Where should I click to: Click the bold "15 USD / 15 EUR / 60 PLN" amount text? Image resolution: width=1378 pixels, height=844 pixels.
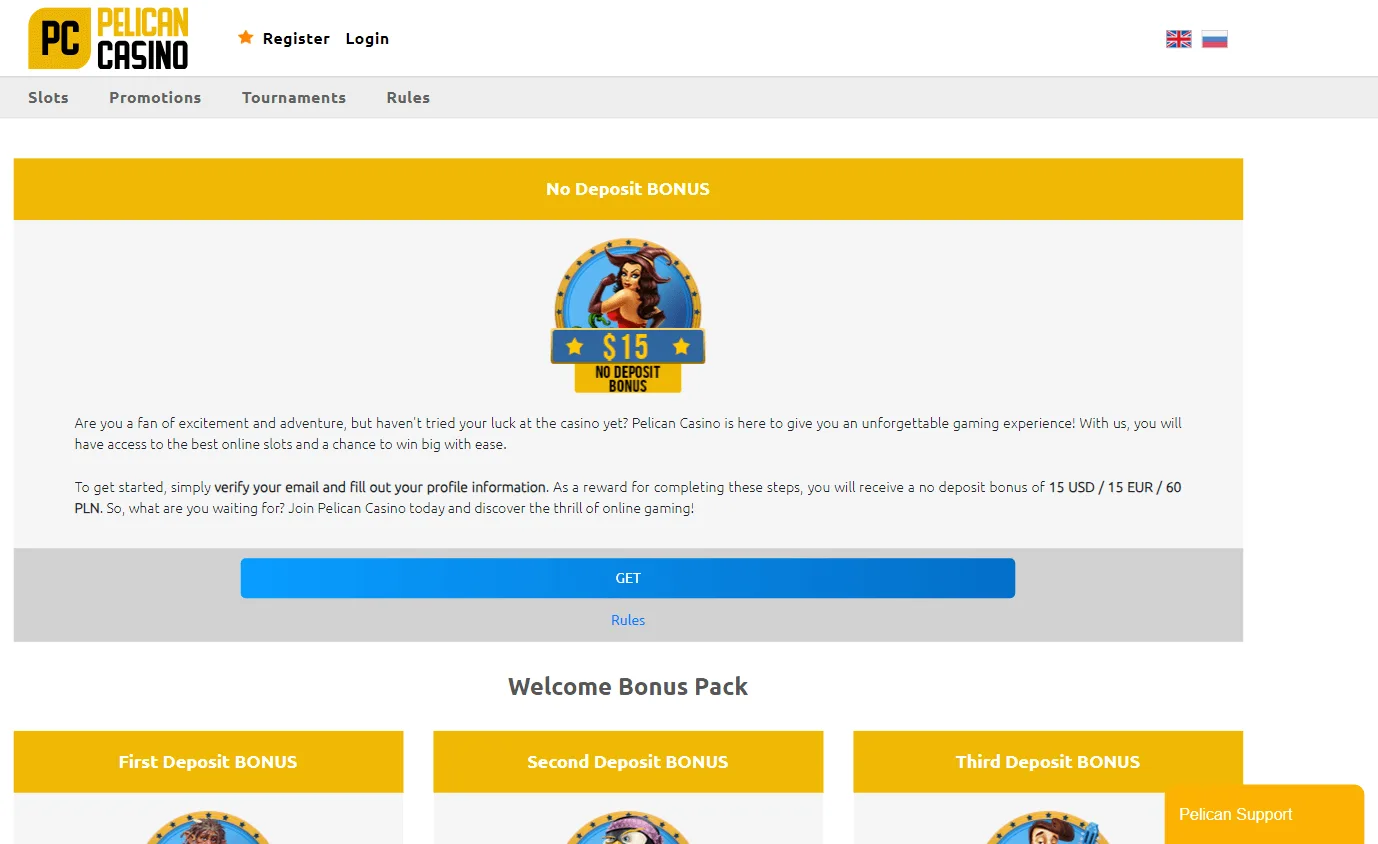(x=628, y=498)
